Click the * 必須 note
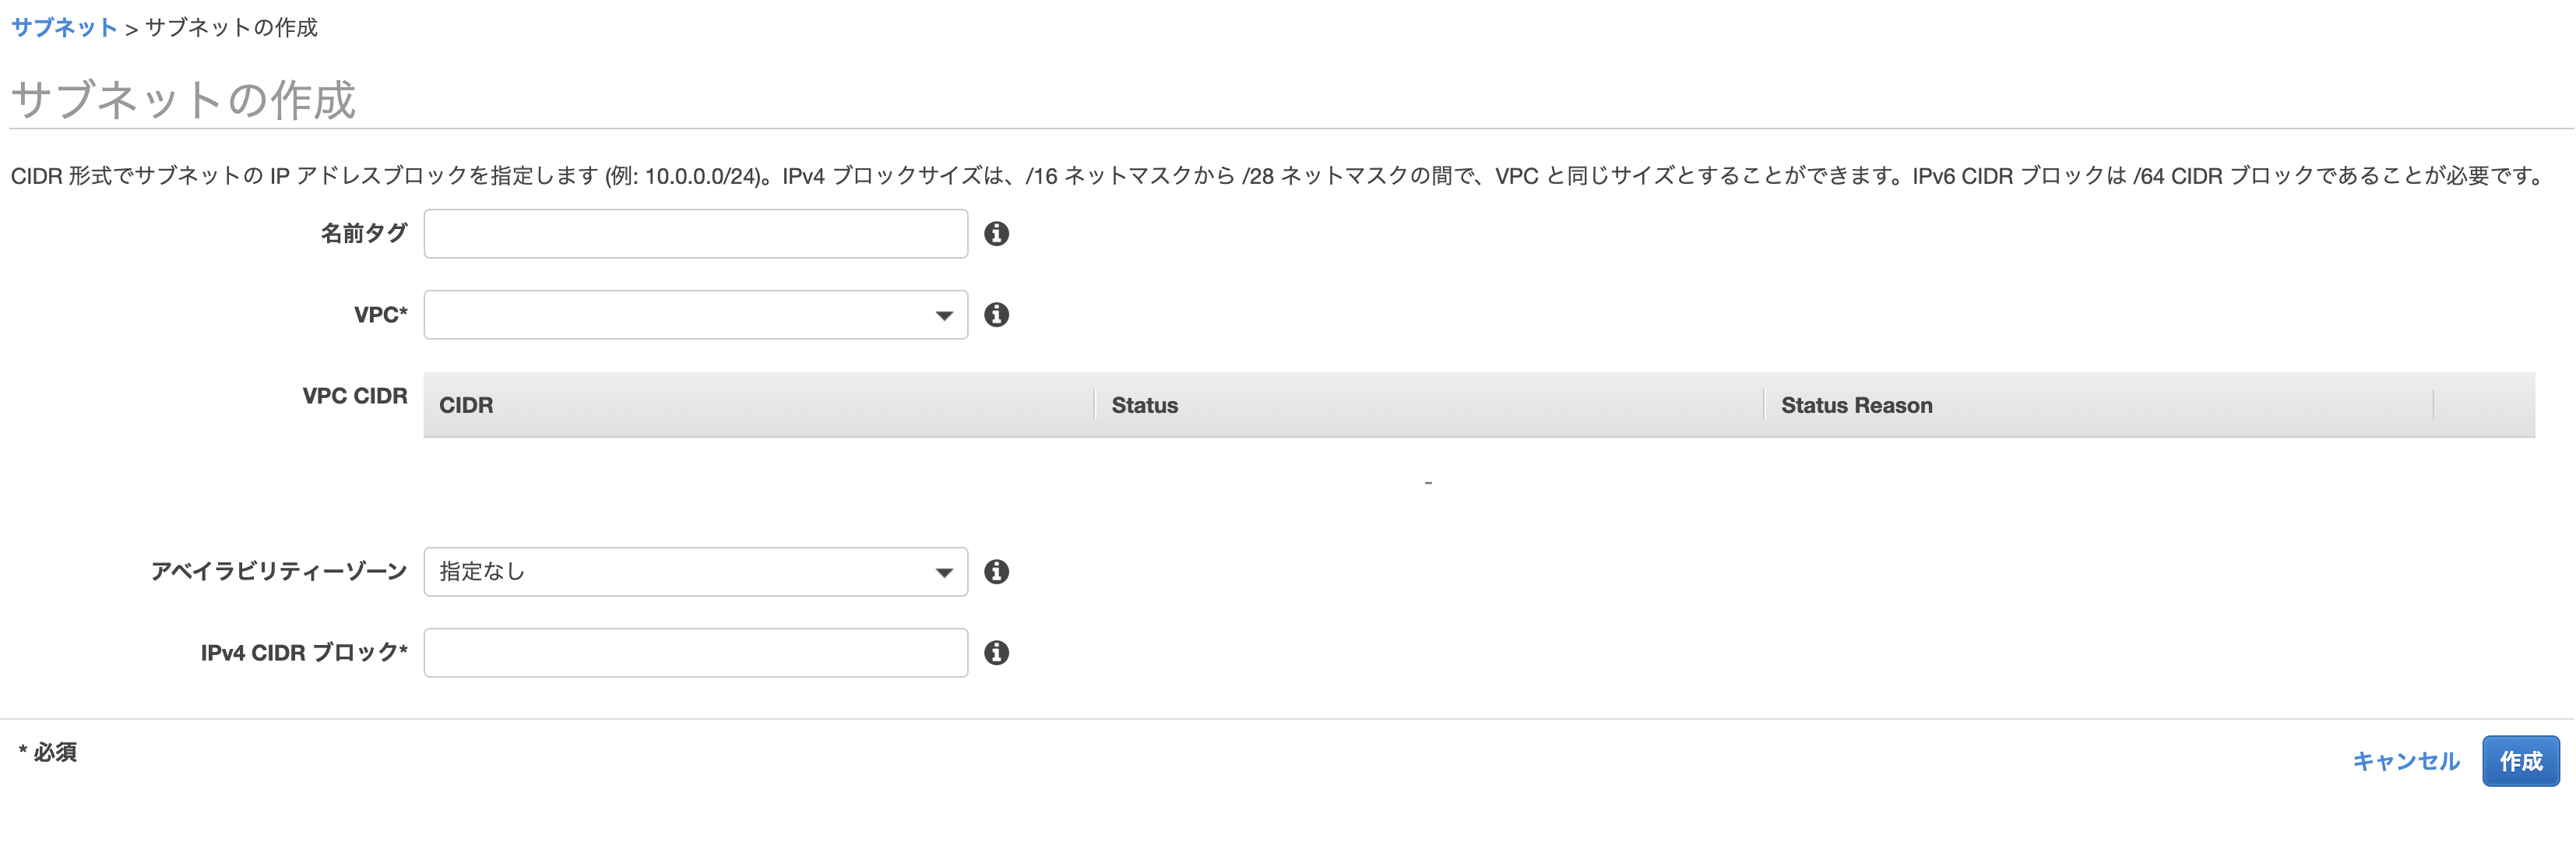This screenshot has height=860, width=2576. point(48,752)
